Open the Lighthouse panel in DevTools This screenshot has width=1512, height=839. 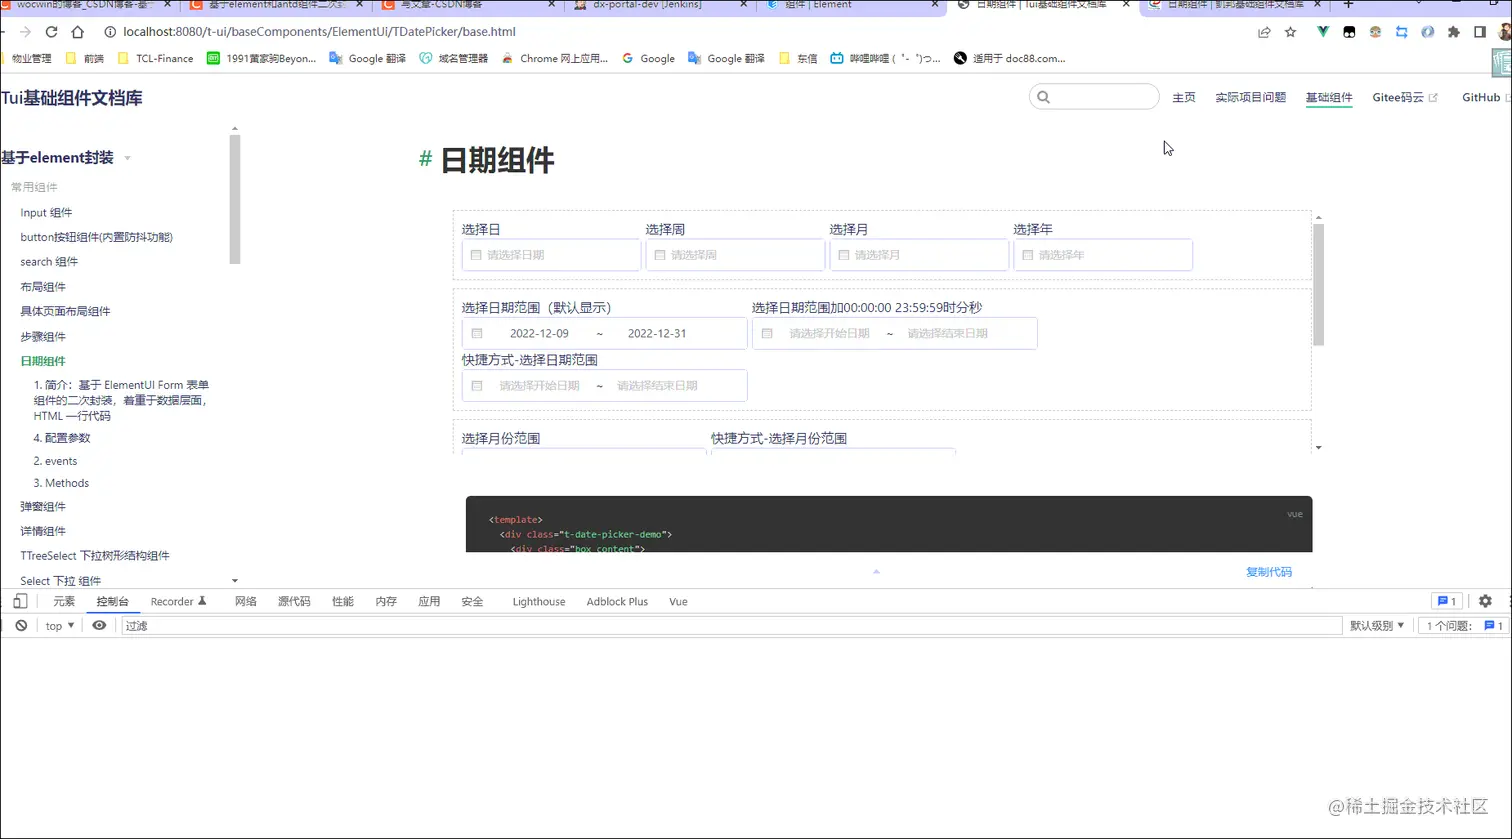539,601
